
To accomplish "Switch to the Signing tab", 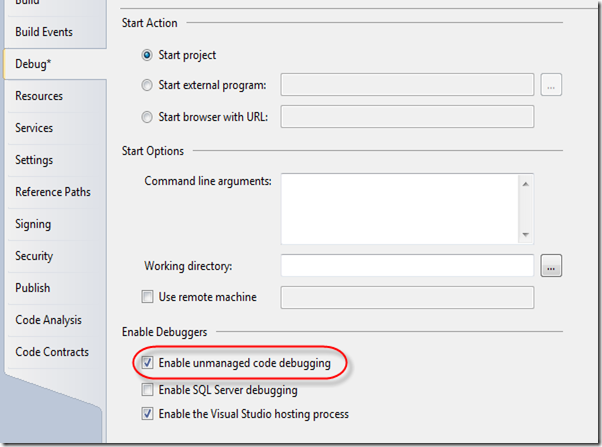I will point(33,224).
